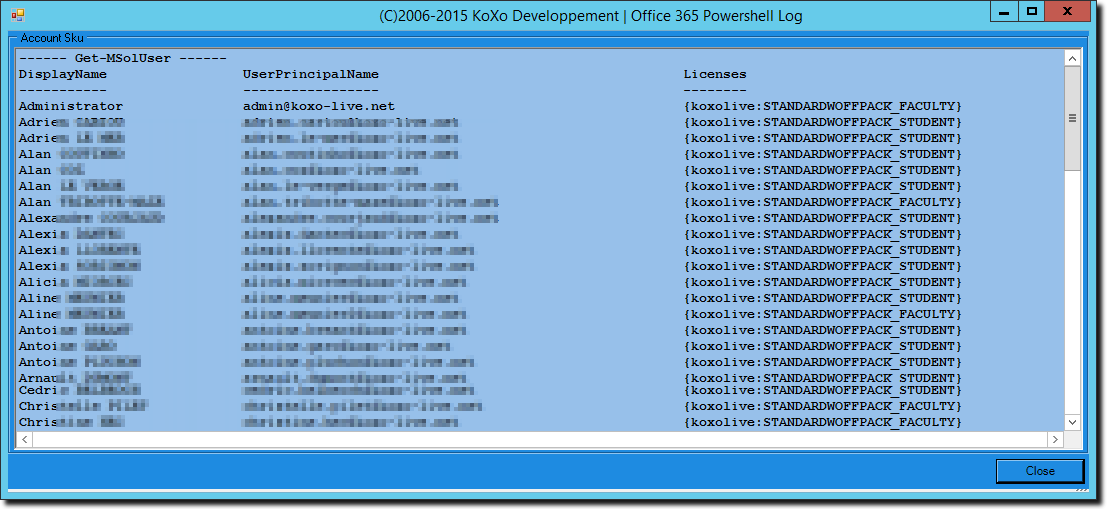This screenshot has width=1107, height=509.
Task: Click the KoXo application icon in title bar
Action: coord(18,14)
